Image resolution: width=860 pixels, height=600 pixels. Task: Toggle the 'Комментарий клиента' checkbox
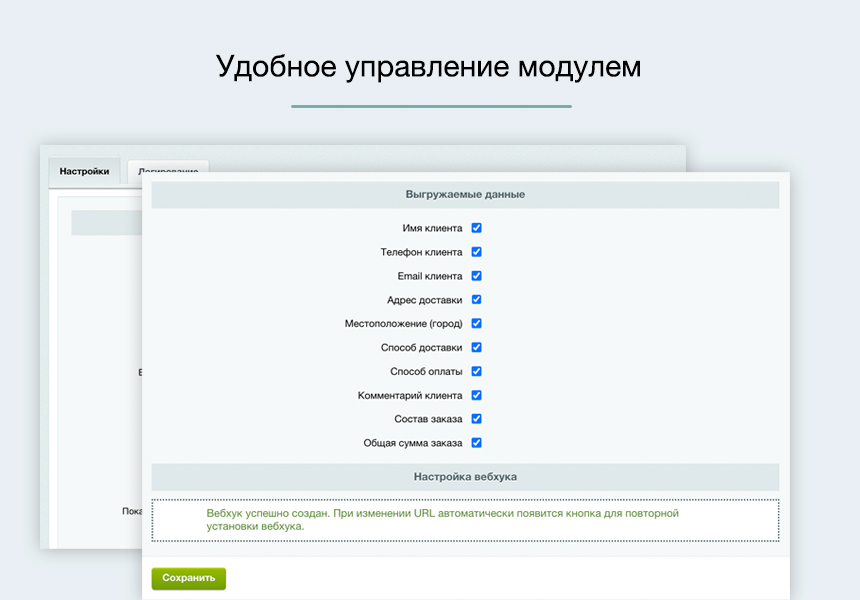(x=477, y=394)
